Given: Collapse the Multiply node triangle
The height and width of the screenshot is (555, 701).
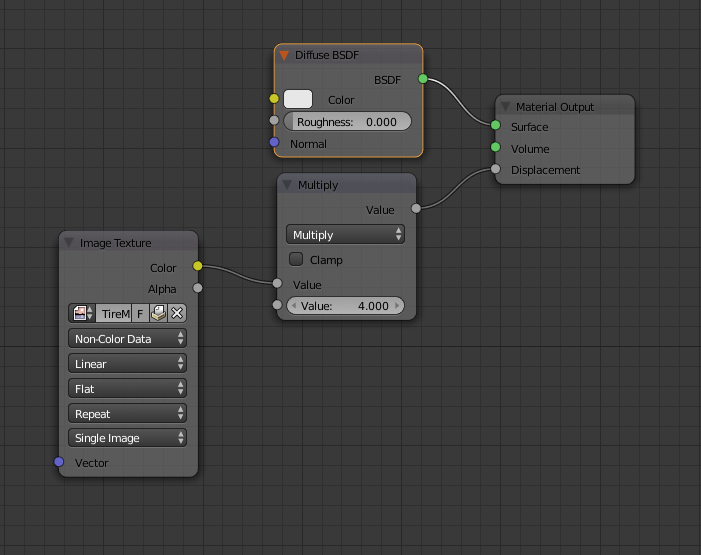Looking at the screenshot, I should click(x=287, y=185).
